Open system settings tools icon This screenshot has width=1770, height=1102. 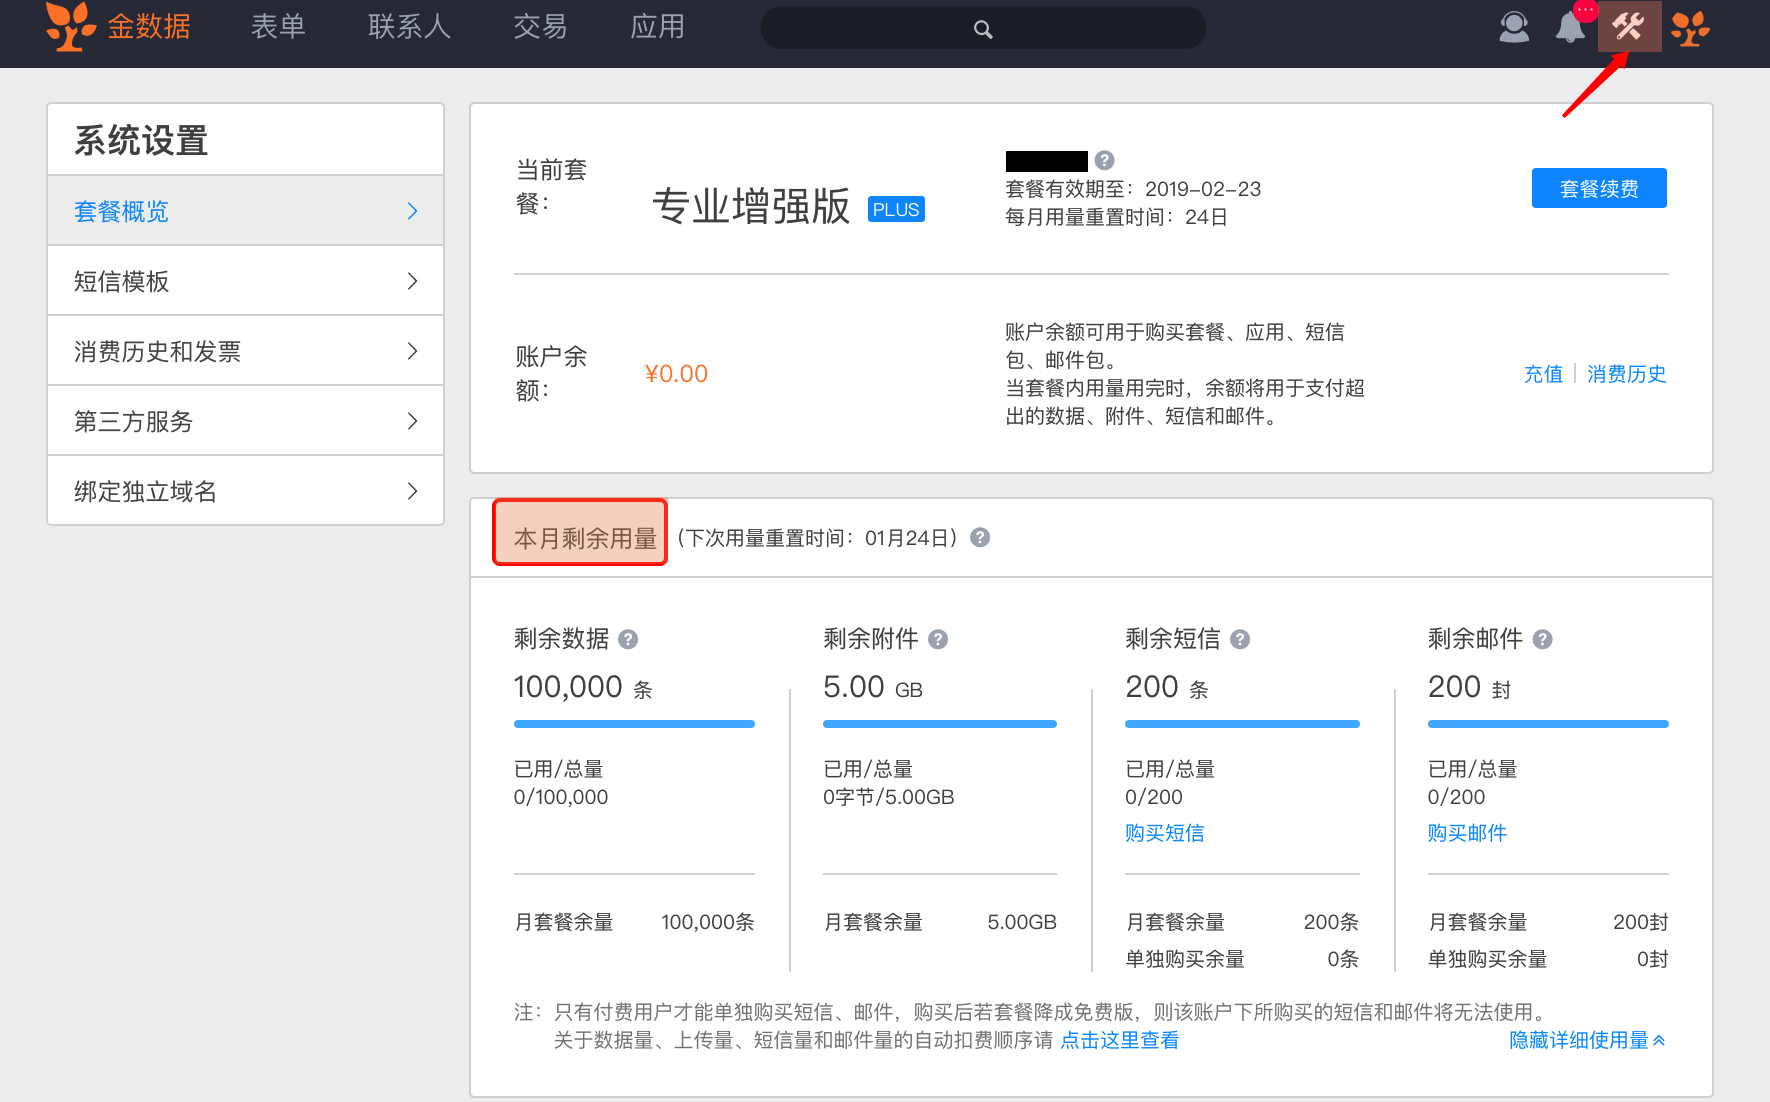click(1629, 26)
